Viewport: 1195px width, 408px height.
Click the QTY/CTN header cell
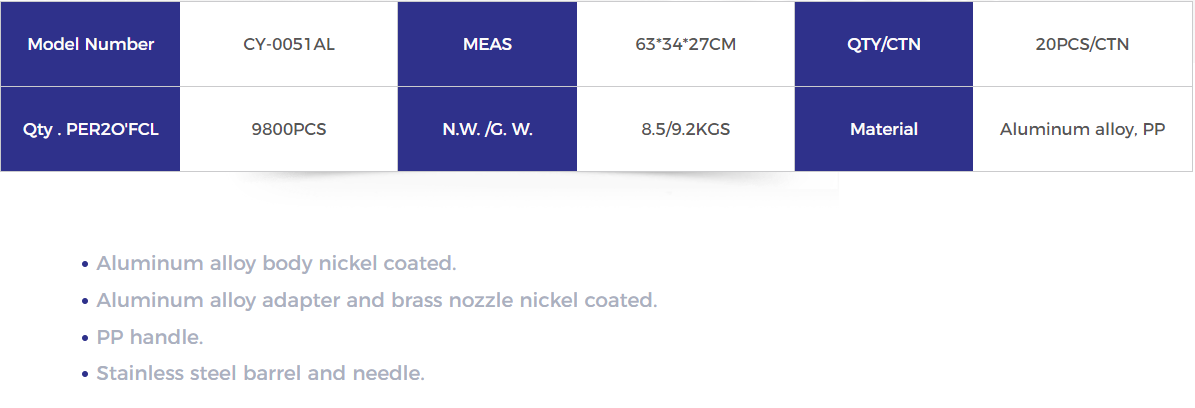884,44
